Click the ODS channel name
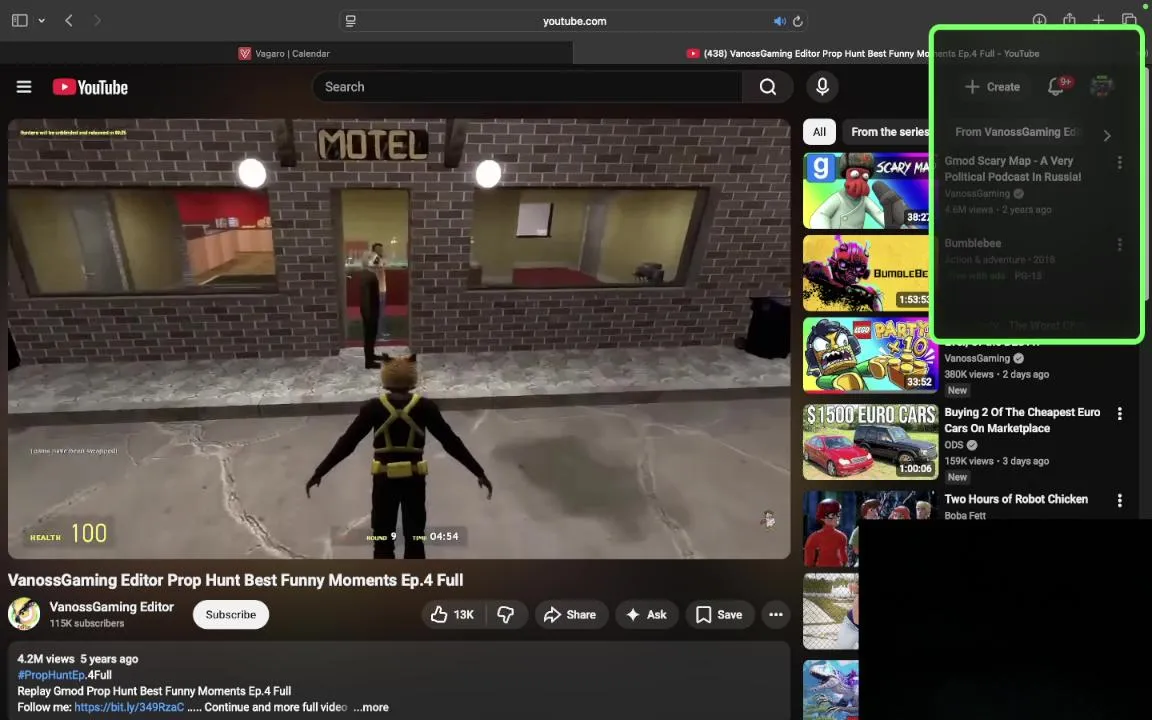Image resolution: width=1152 pixels, height=720 pixels. (x=954, y=445)
